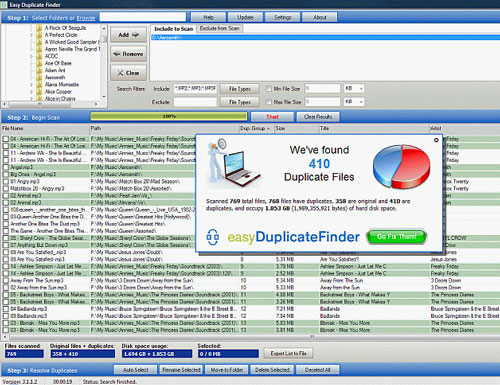Check the Big Ones - Angel.mp3 checkbox
500x385 pixels.
click(6, 174)
